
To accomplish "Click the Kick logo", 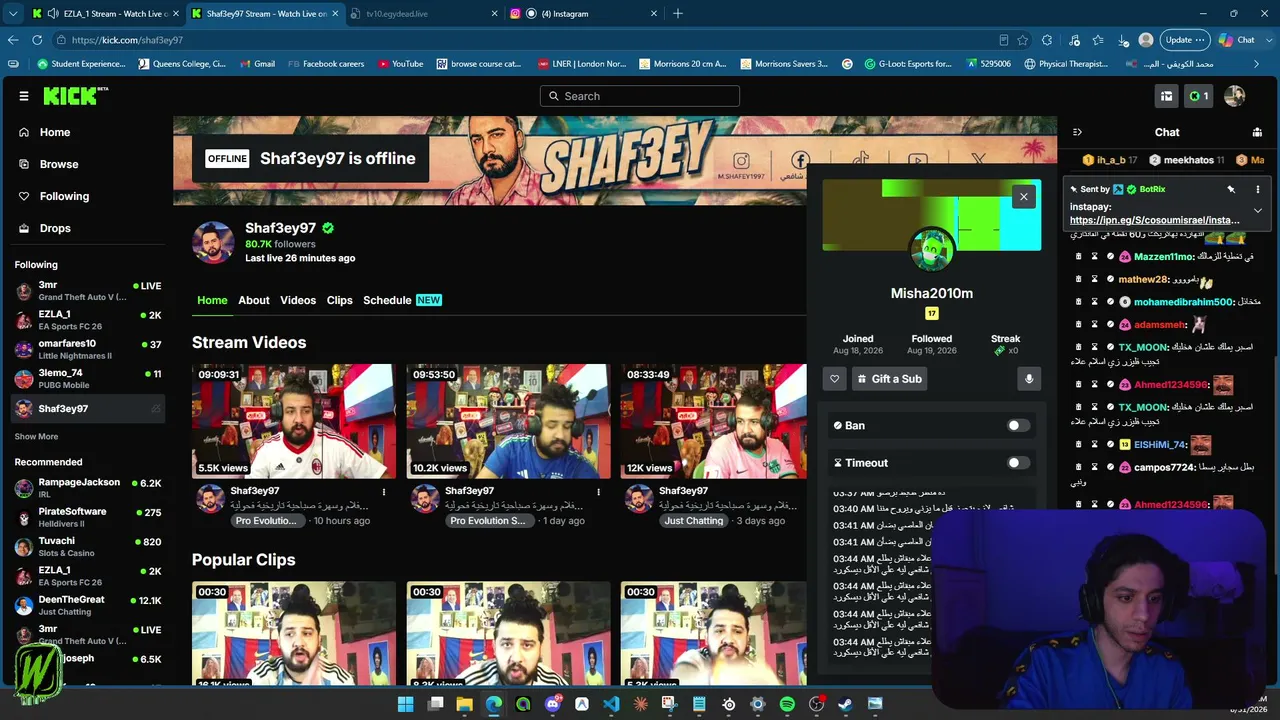I will point(75,96).
